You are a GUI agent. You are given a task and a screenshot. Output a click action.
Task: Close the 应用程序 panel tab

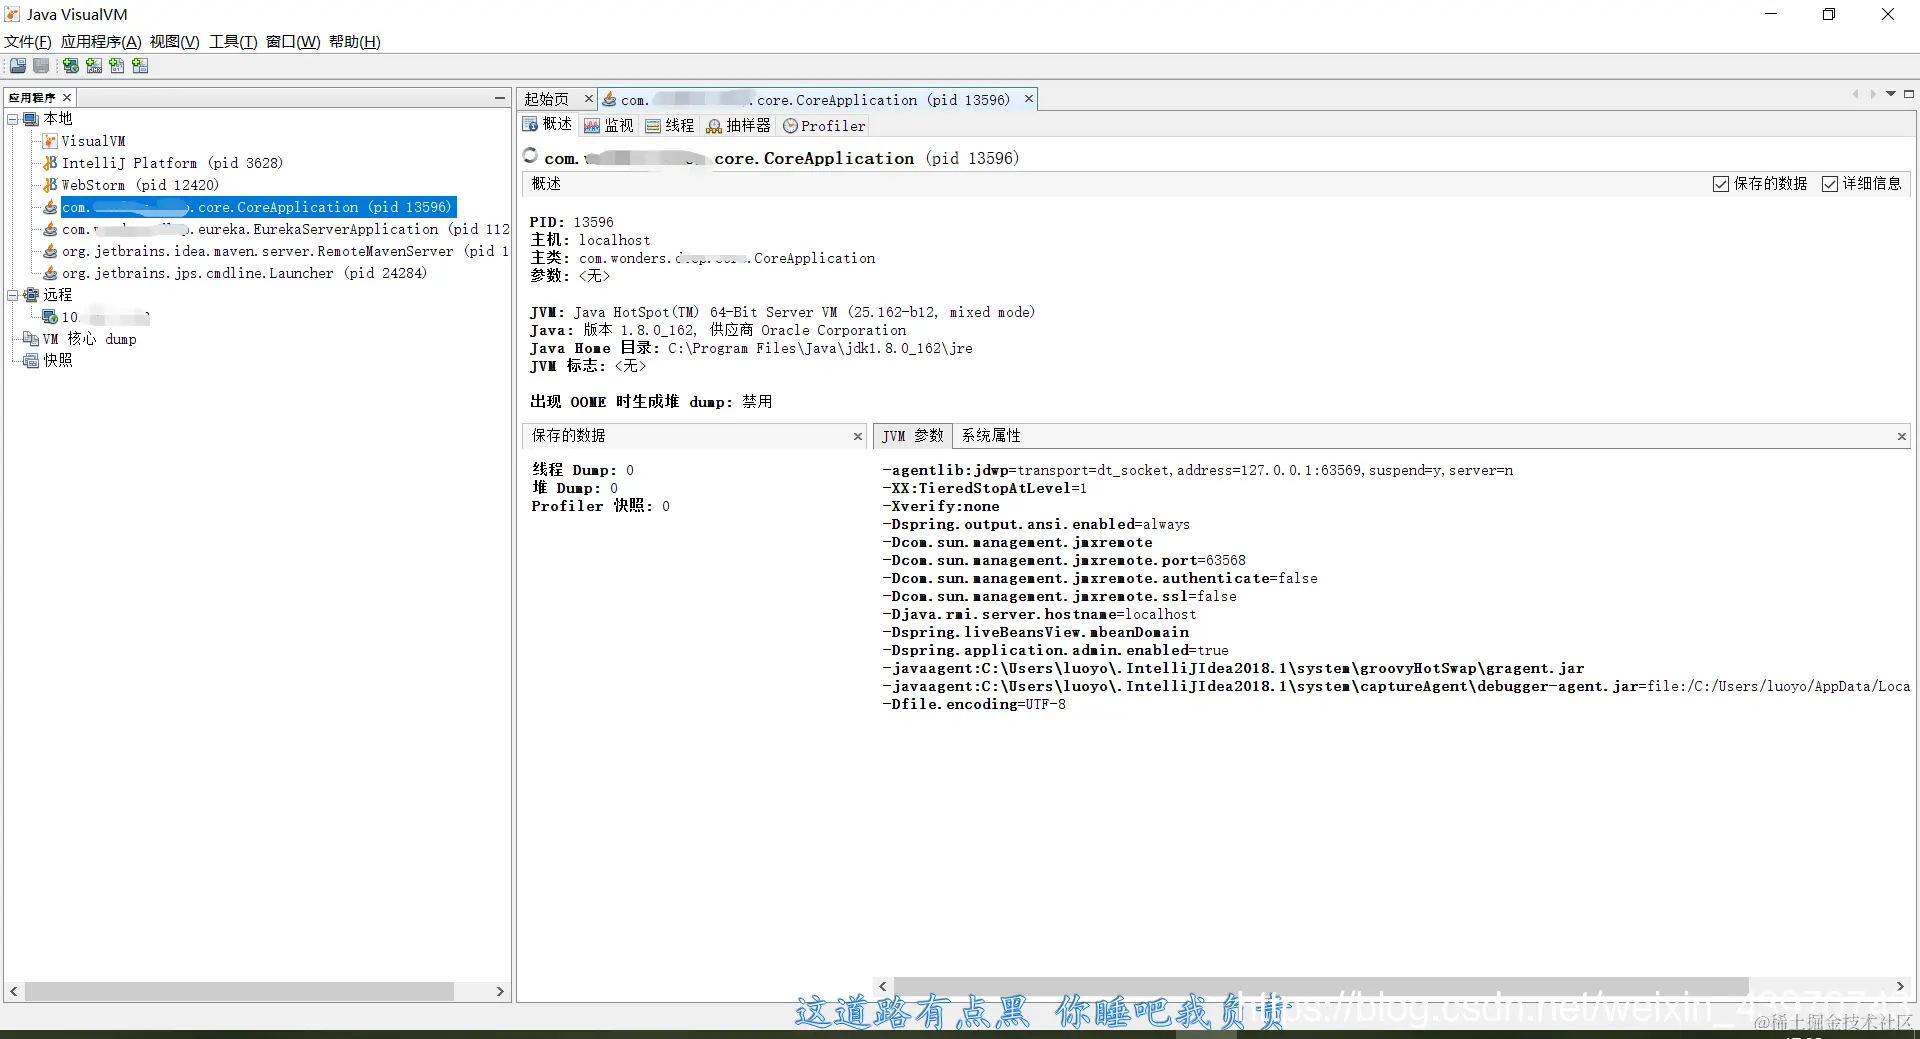pos(67,97)
